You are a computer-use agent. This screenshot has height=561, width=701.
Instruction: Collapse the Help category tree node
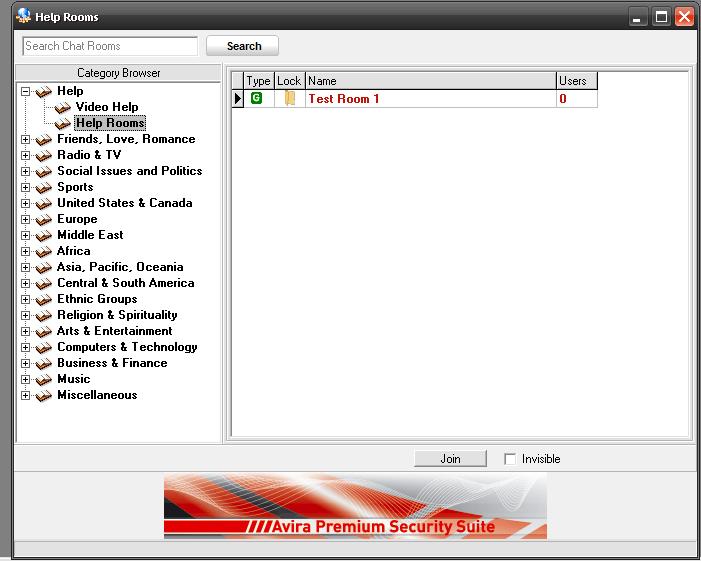pyautogui.click(x=25, y=91)
